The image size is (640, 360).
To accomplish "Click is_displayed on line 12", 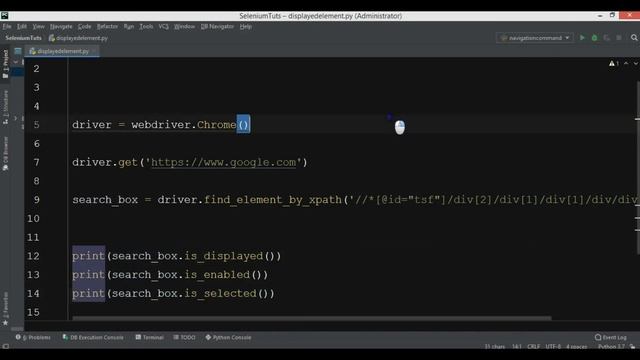I will coord(224,256).
